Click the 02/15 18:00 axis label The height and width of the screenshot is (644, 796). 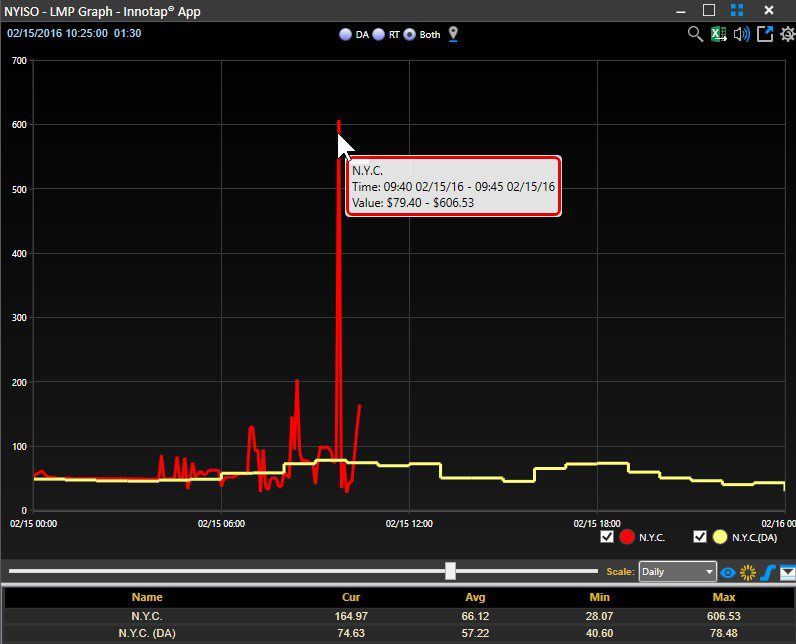click(x=597, y=523)
